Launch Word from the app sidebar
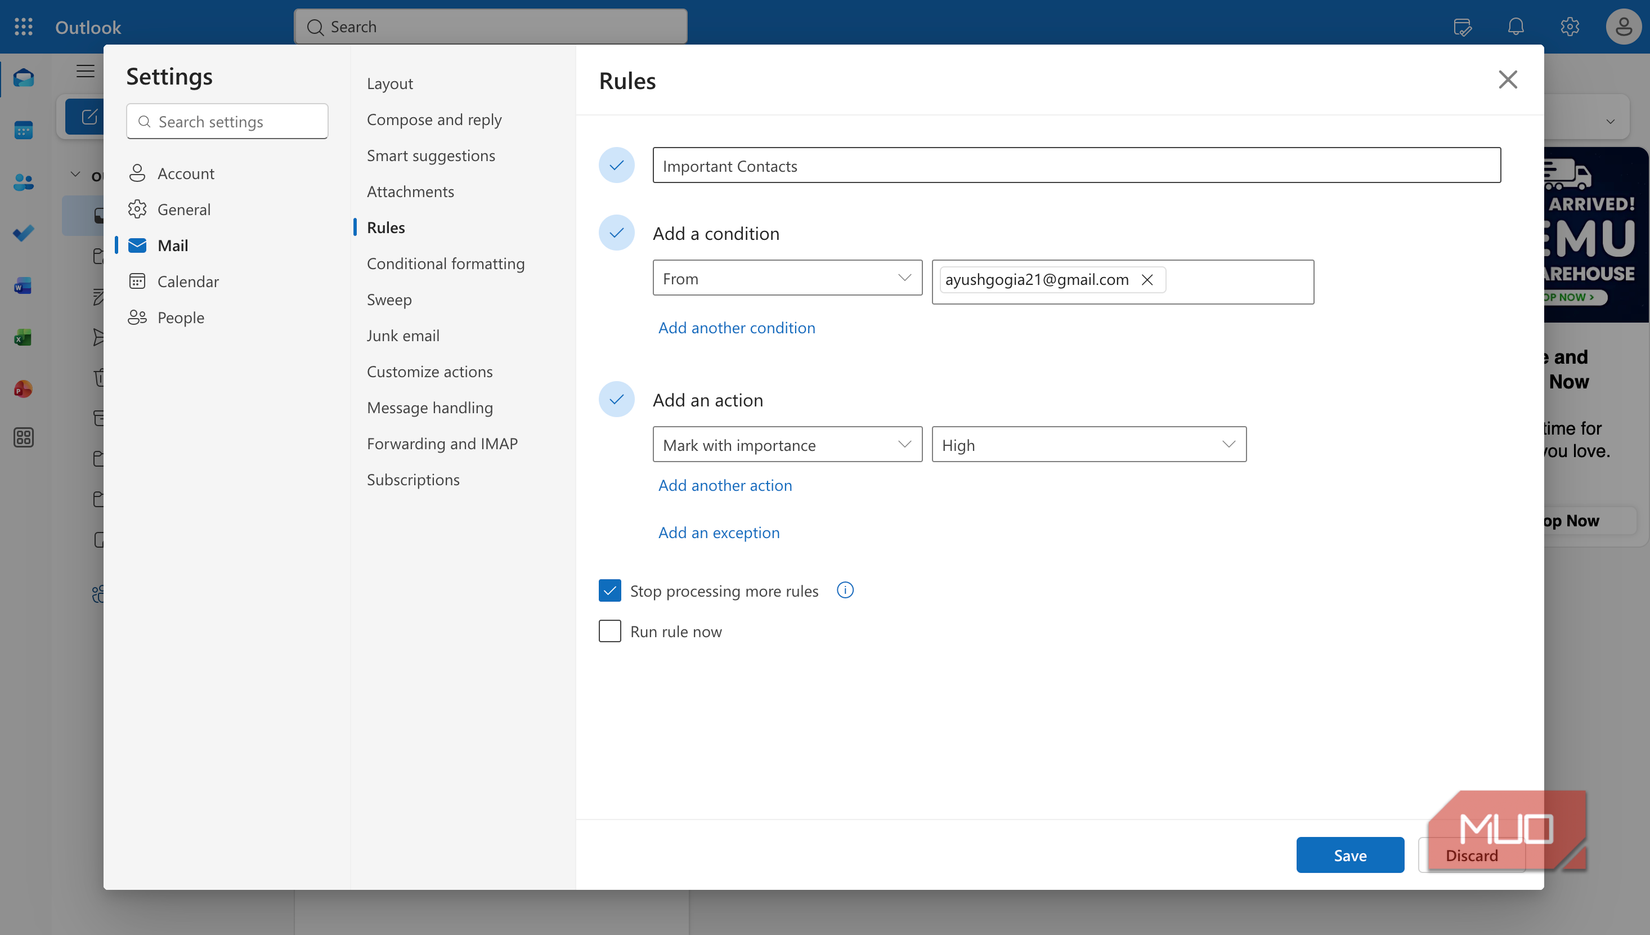 click(x=23, y=285)
